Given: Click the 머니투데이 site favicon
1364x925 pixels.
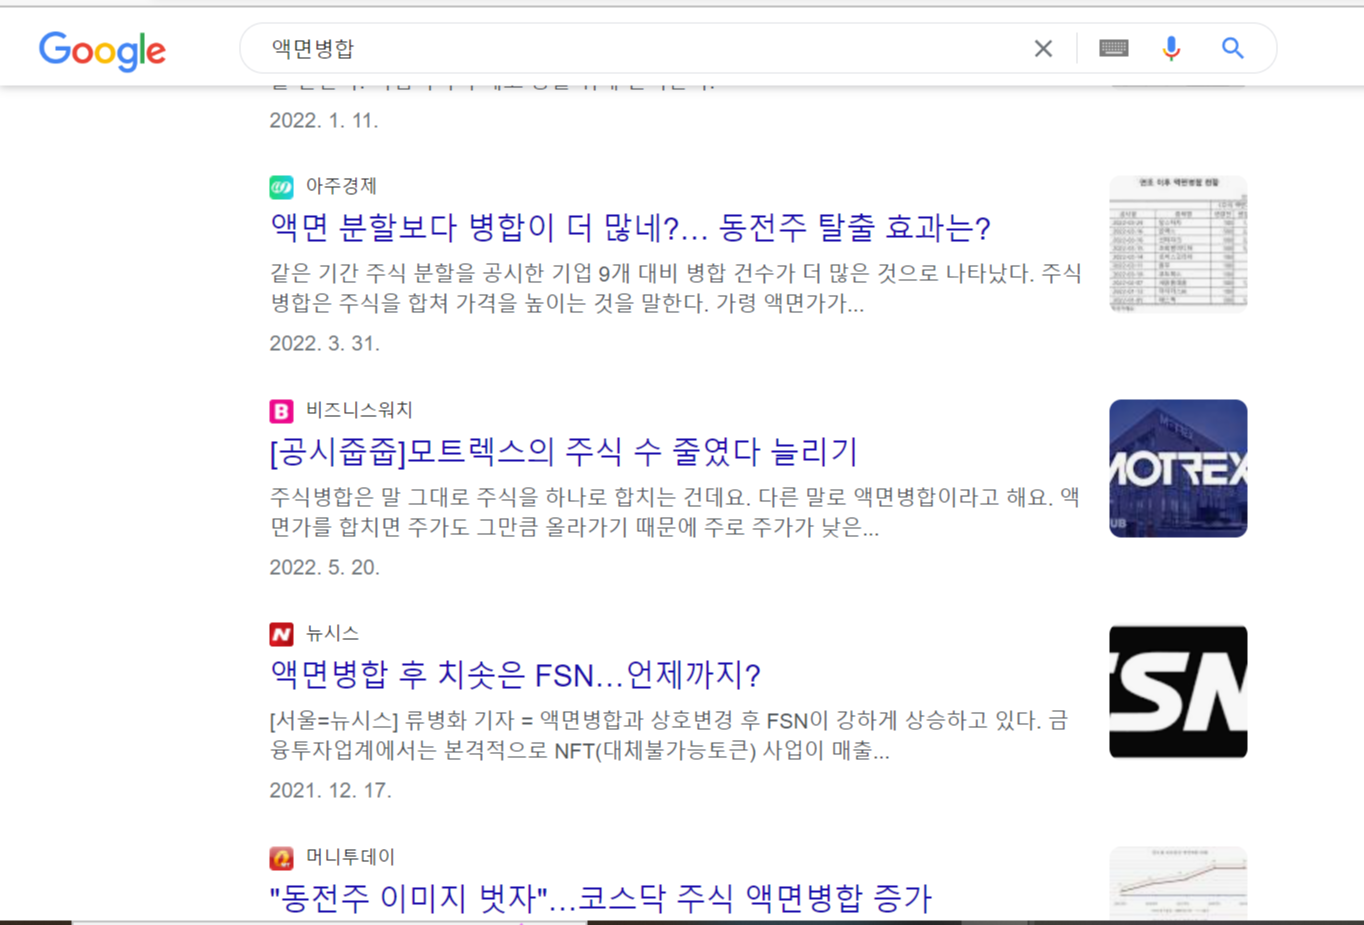Looking at the screenshot, I should [x=281, y=858].
